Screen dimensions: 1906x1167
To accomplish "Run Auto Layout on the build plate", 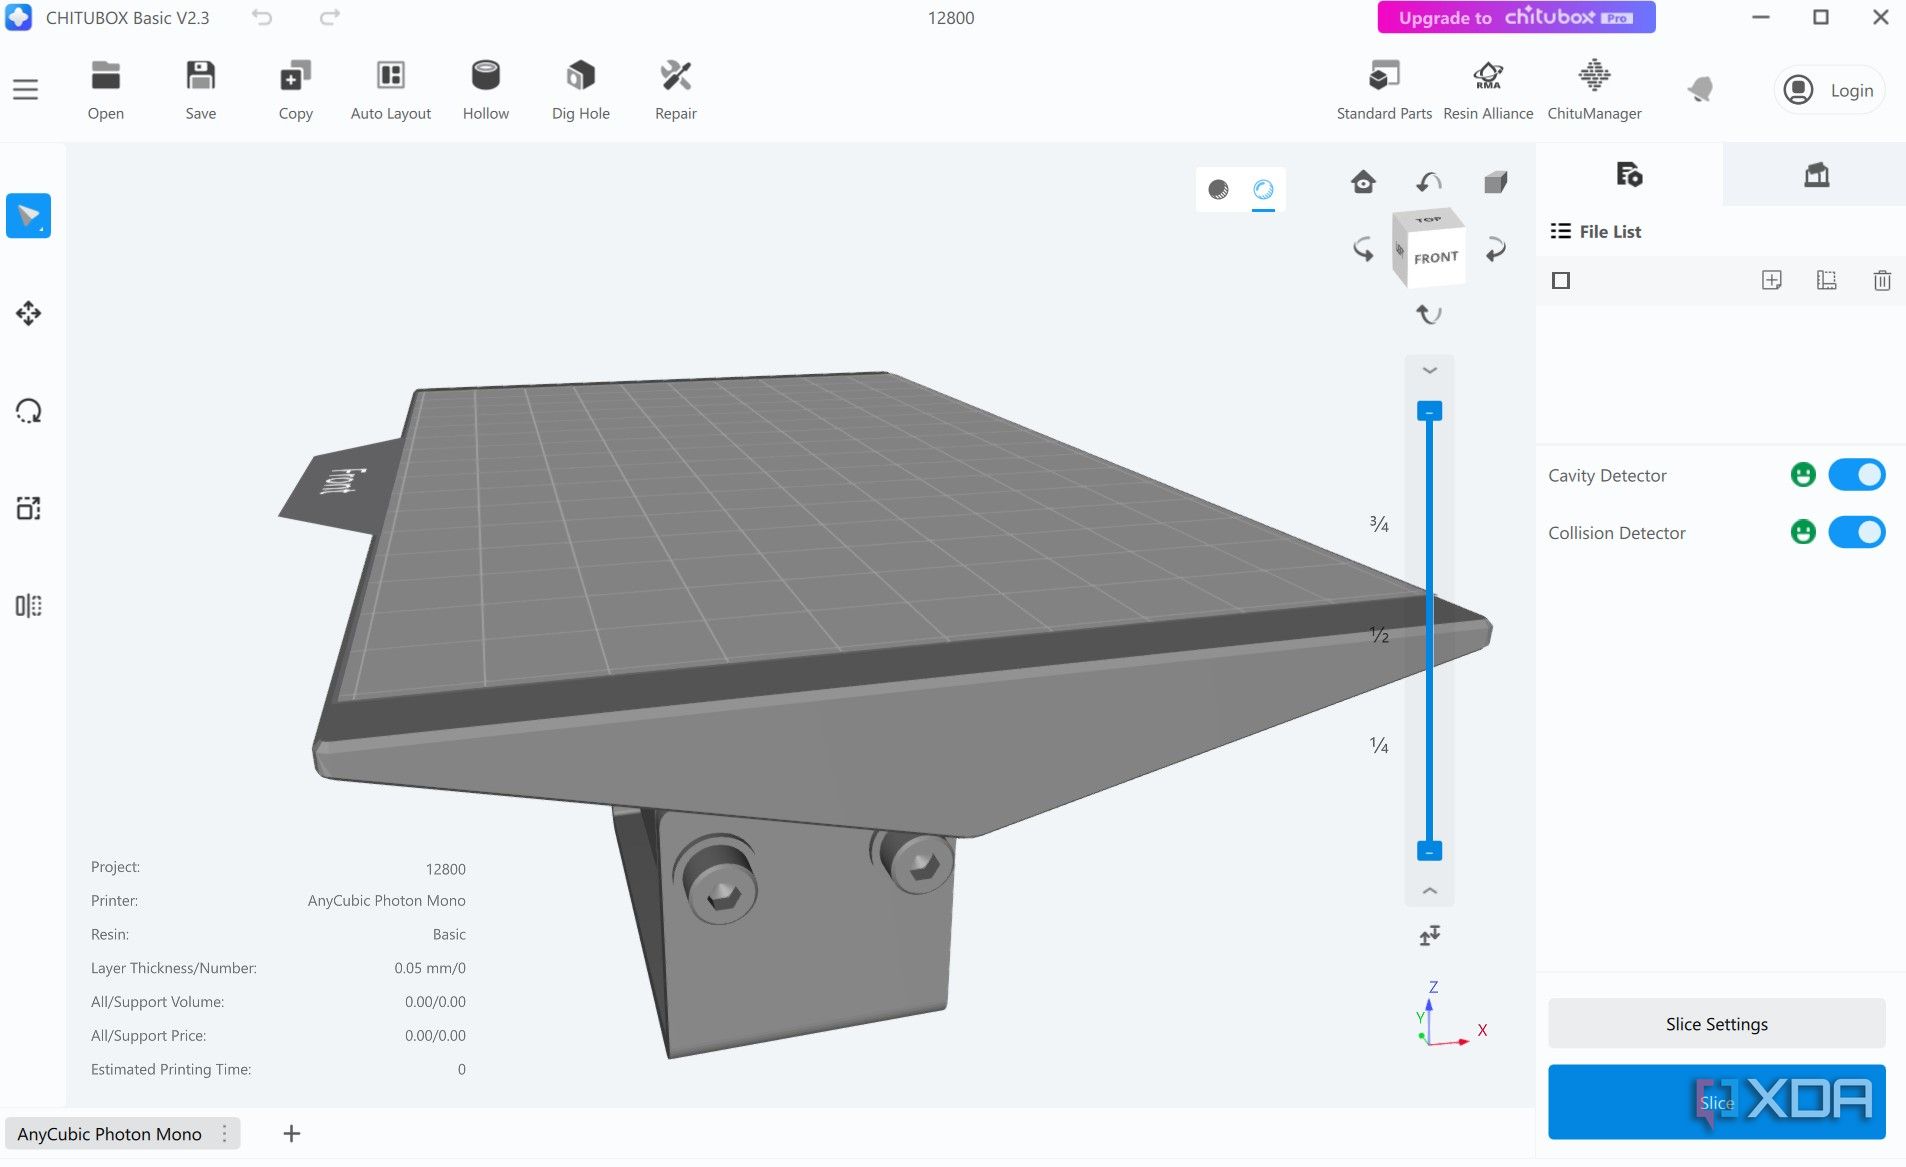I will (390, 90).
